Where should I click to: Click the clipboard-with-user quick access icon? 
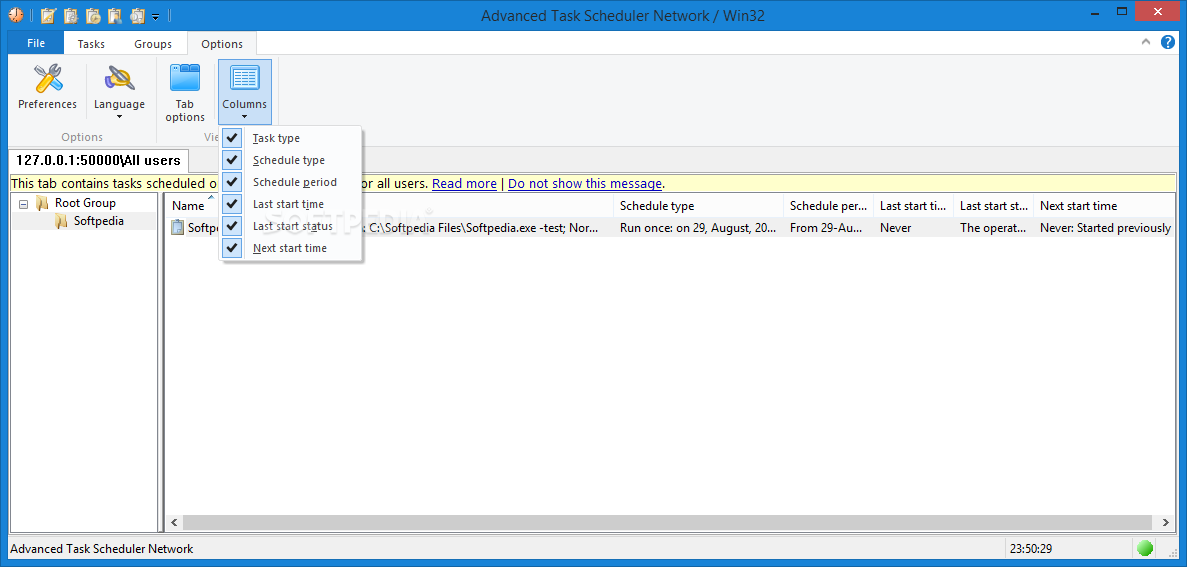115,14
